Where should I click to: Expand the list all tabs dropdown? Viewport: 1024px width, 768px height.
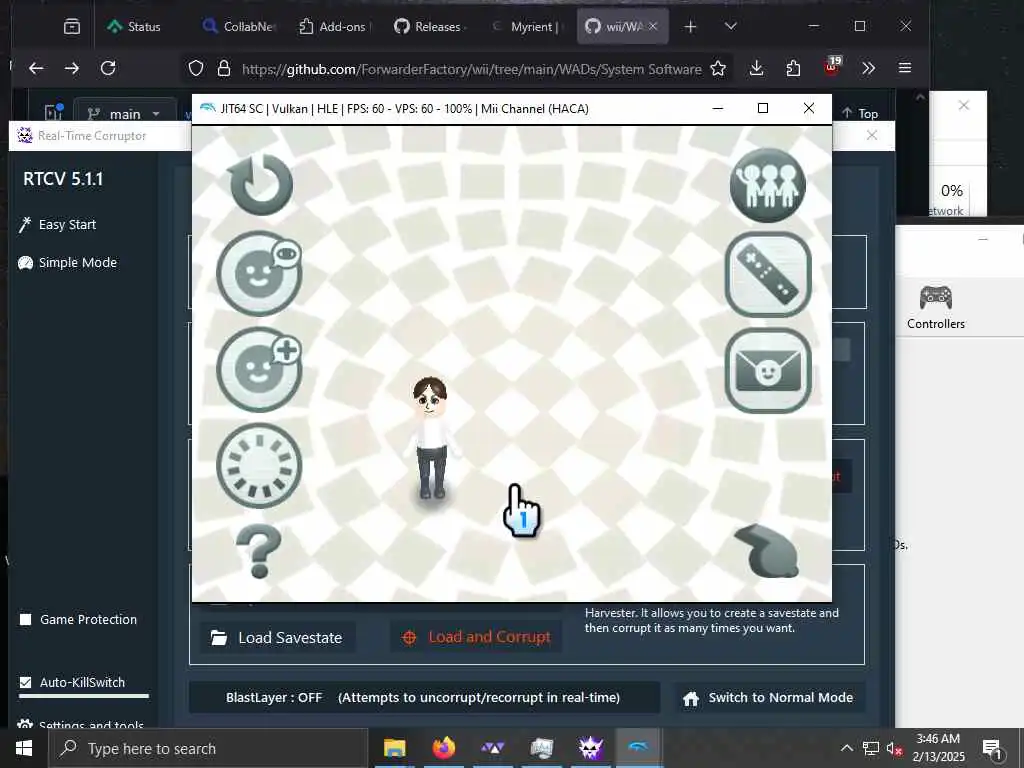point(731,27)
